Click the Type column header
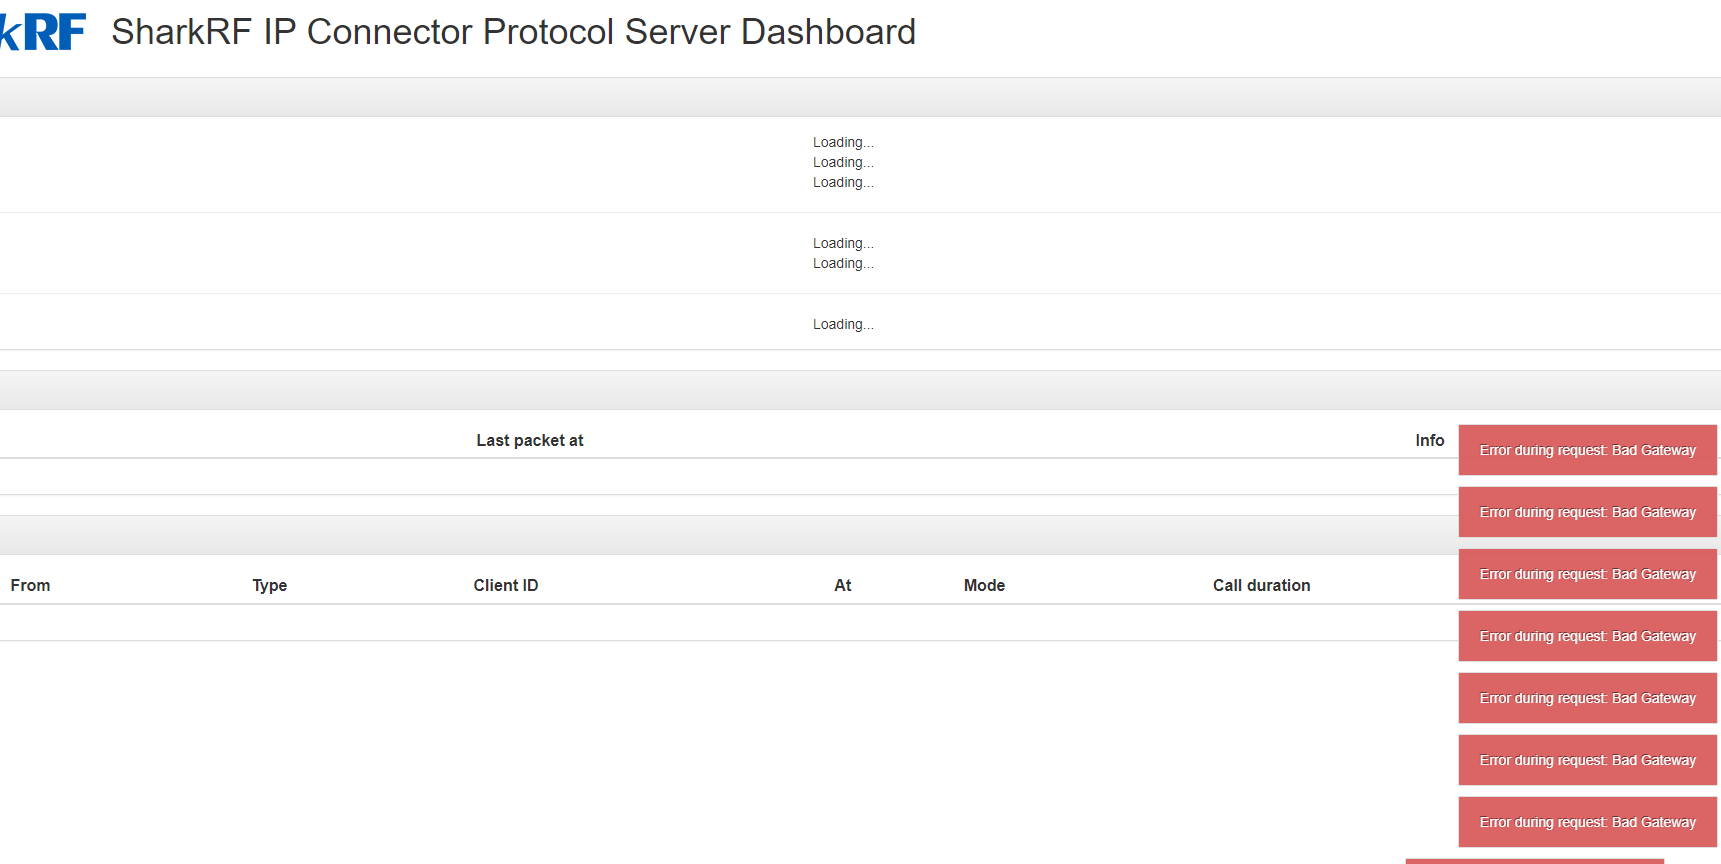 (x=269, y=585)
